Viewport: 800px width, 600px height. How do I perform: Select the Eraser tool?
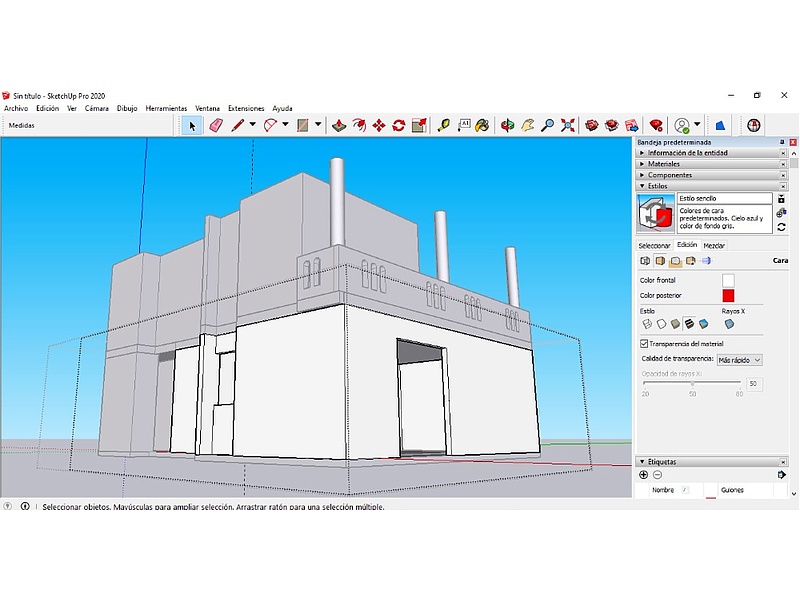(x=215, y=125)
